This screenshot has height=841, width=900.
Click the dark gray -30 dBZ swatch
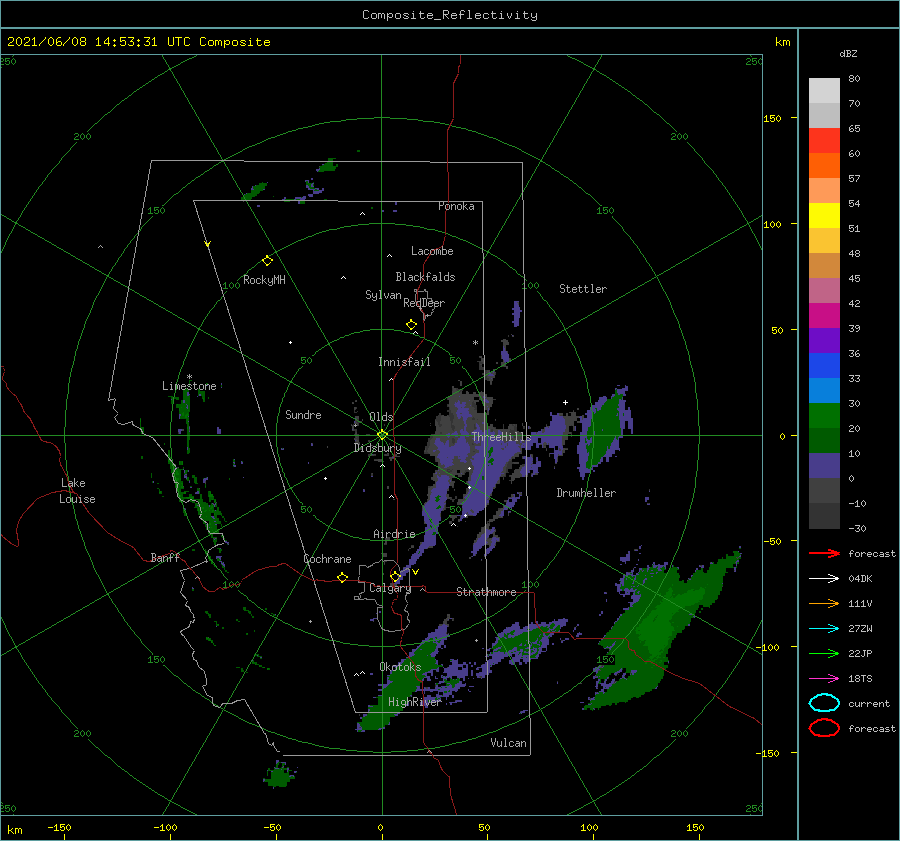click(x=824, y=516)
